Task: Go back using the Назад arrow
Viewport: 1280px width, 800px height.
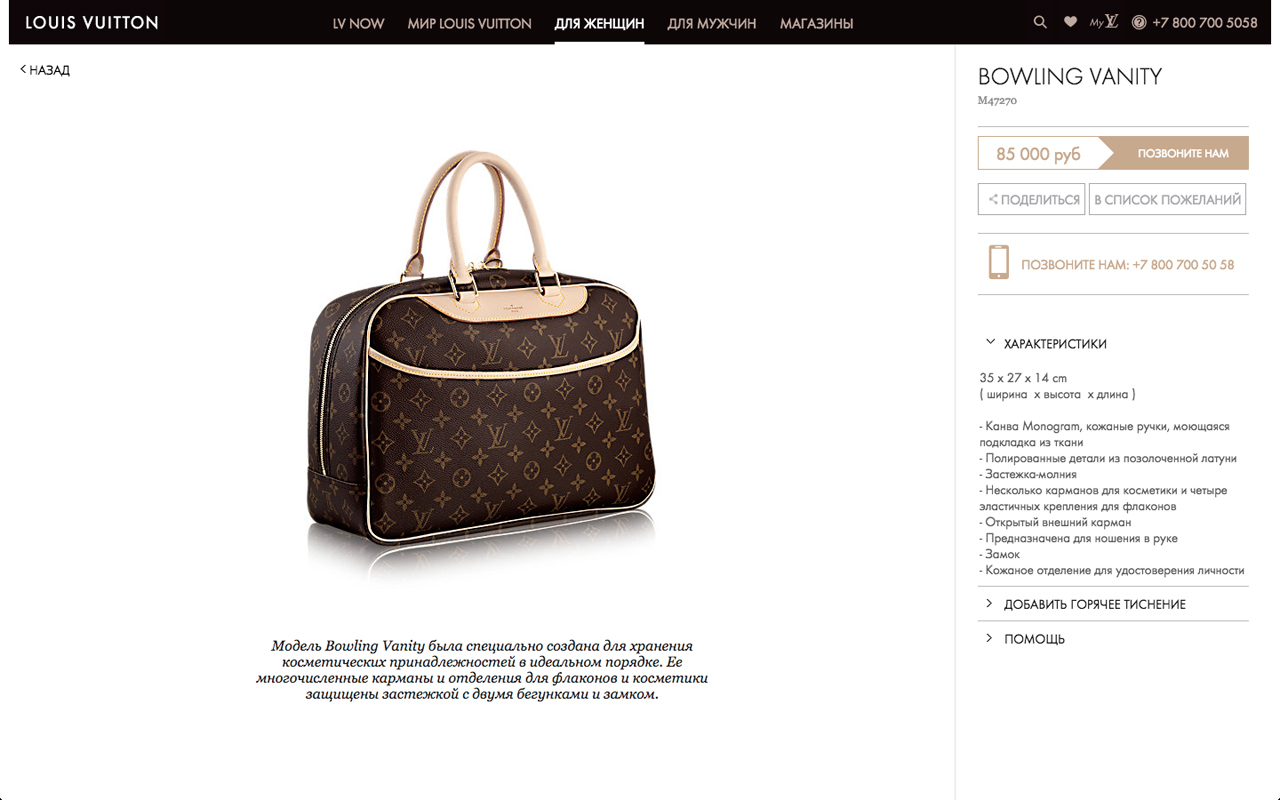Action: (x=45, y=70)
